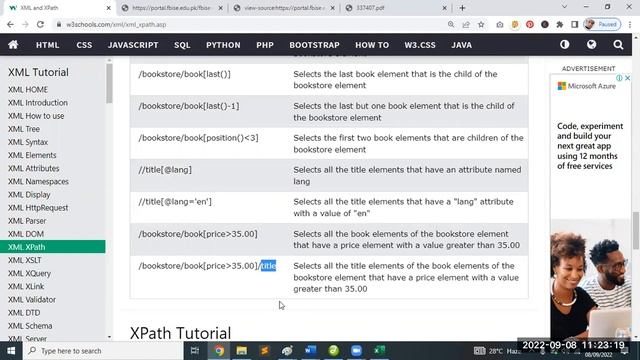This screenshot has height=360, width=640.
Task: Open W3.CSS in top navigation
Action: coord(420,45)
